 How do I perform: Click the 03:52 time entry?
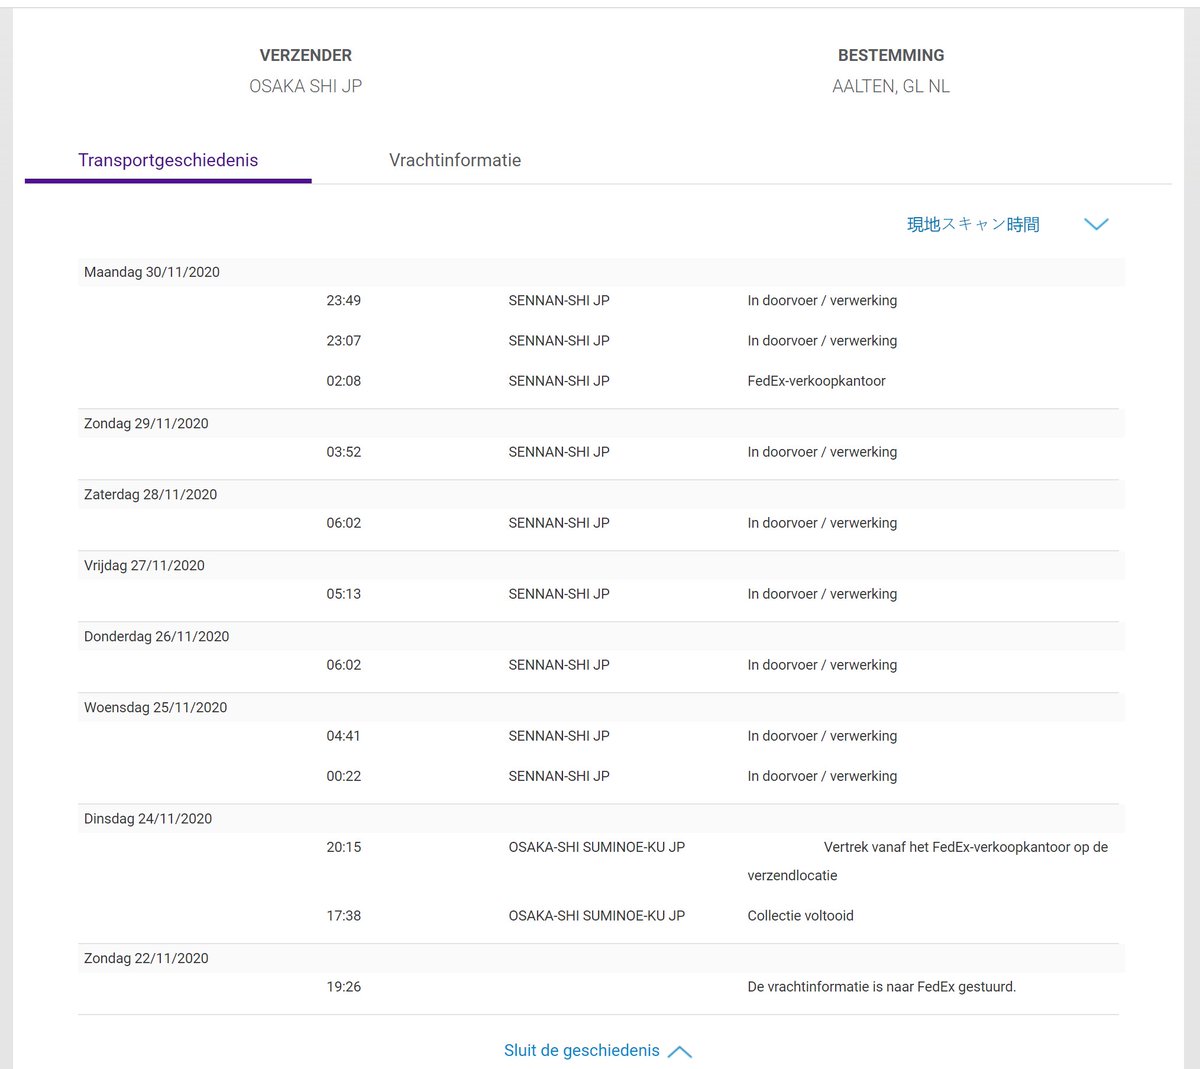[344, 451]
